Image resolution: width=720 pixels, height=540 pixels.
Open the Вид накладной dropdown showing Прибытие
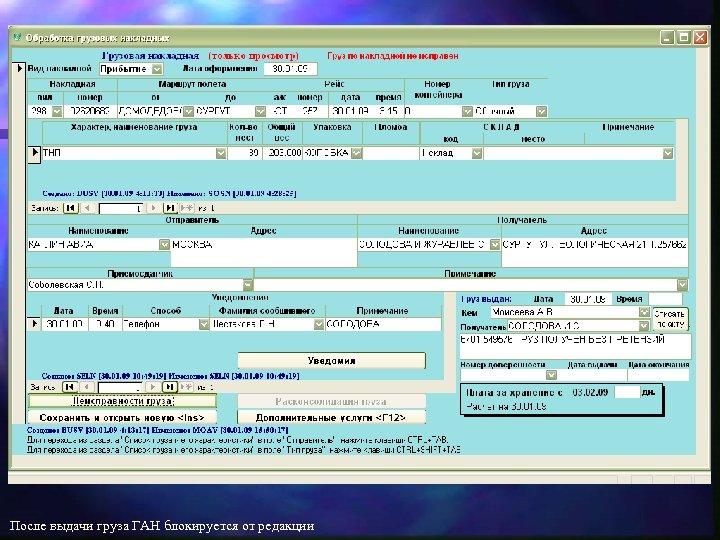(157, 69)
